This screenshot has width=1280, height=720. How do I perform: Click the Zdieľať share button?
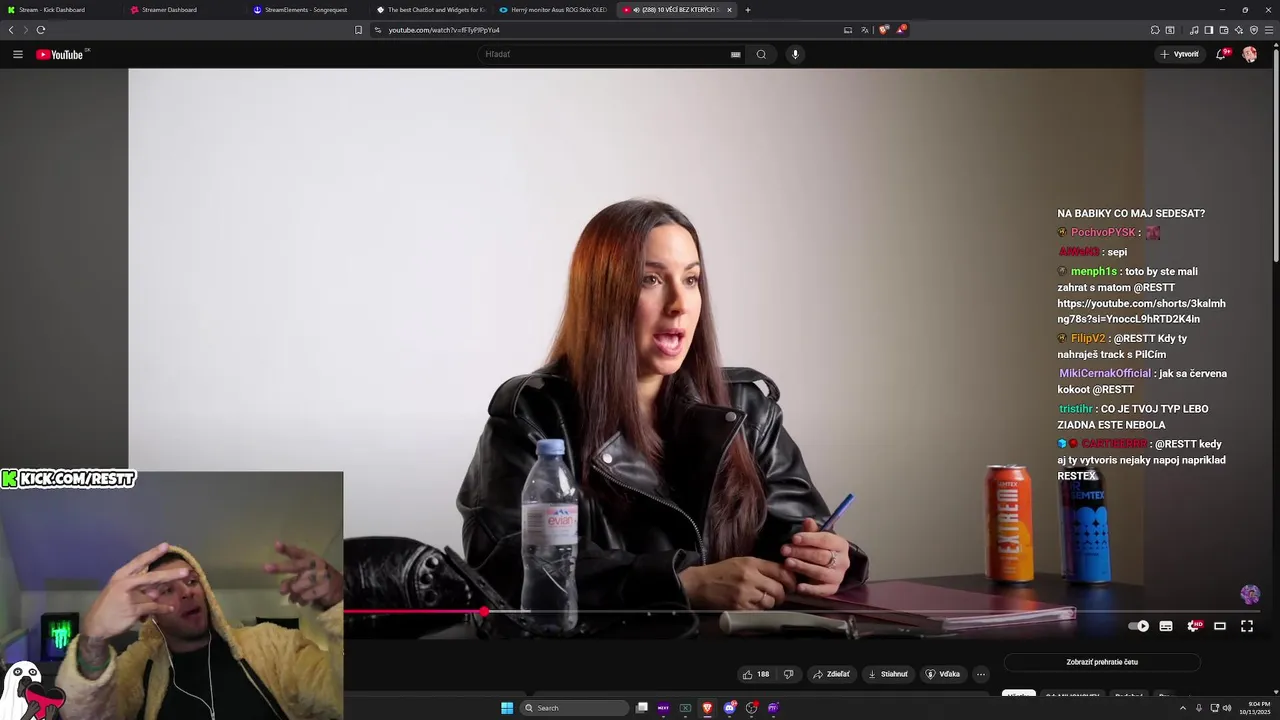[x=831, y=674]
